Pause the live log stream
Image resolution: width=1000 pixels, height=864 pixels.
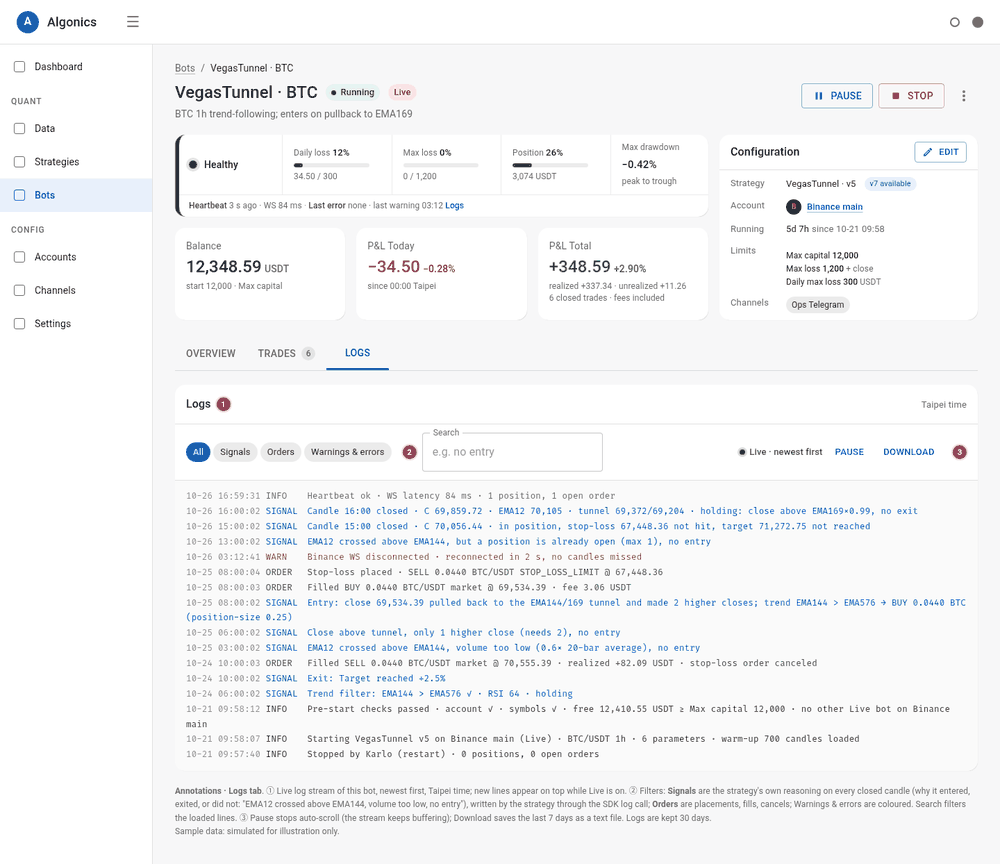(849, 452)
